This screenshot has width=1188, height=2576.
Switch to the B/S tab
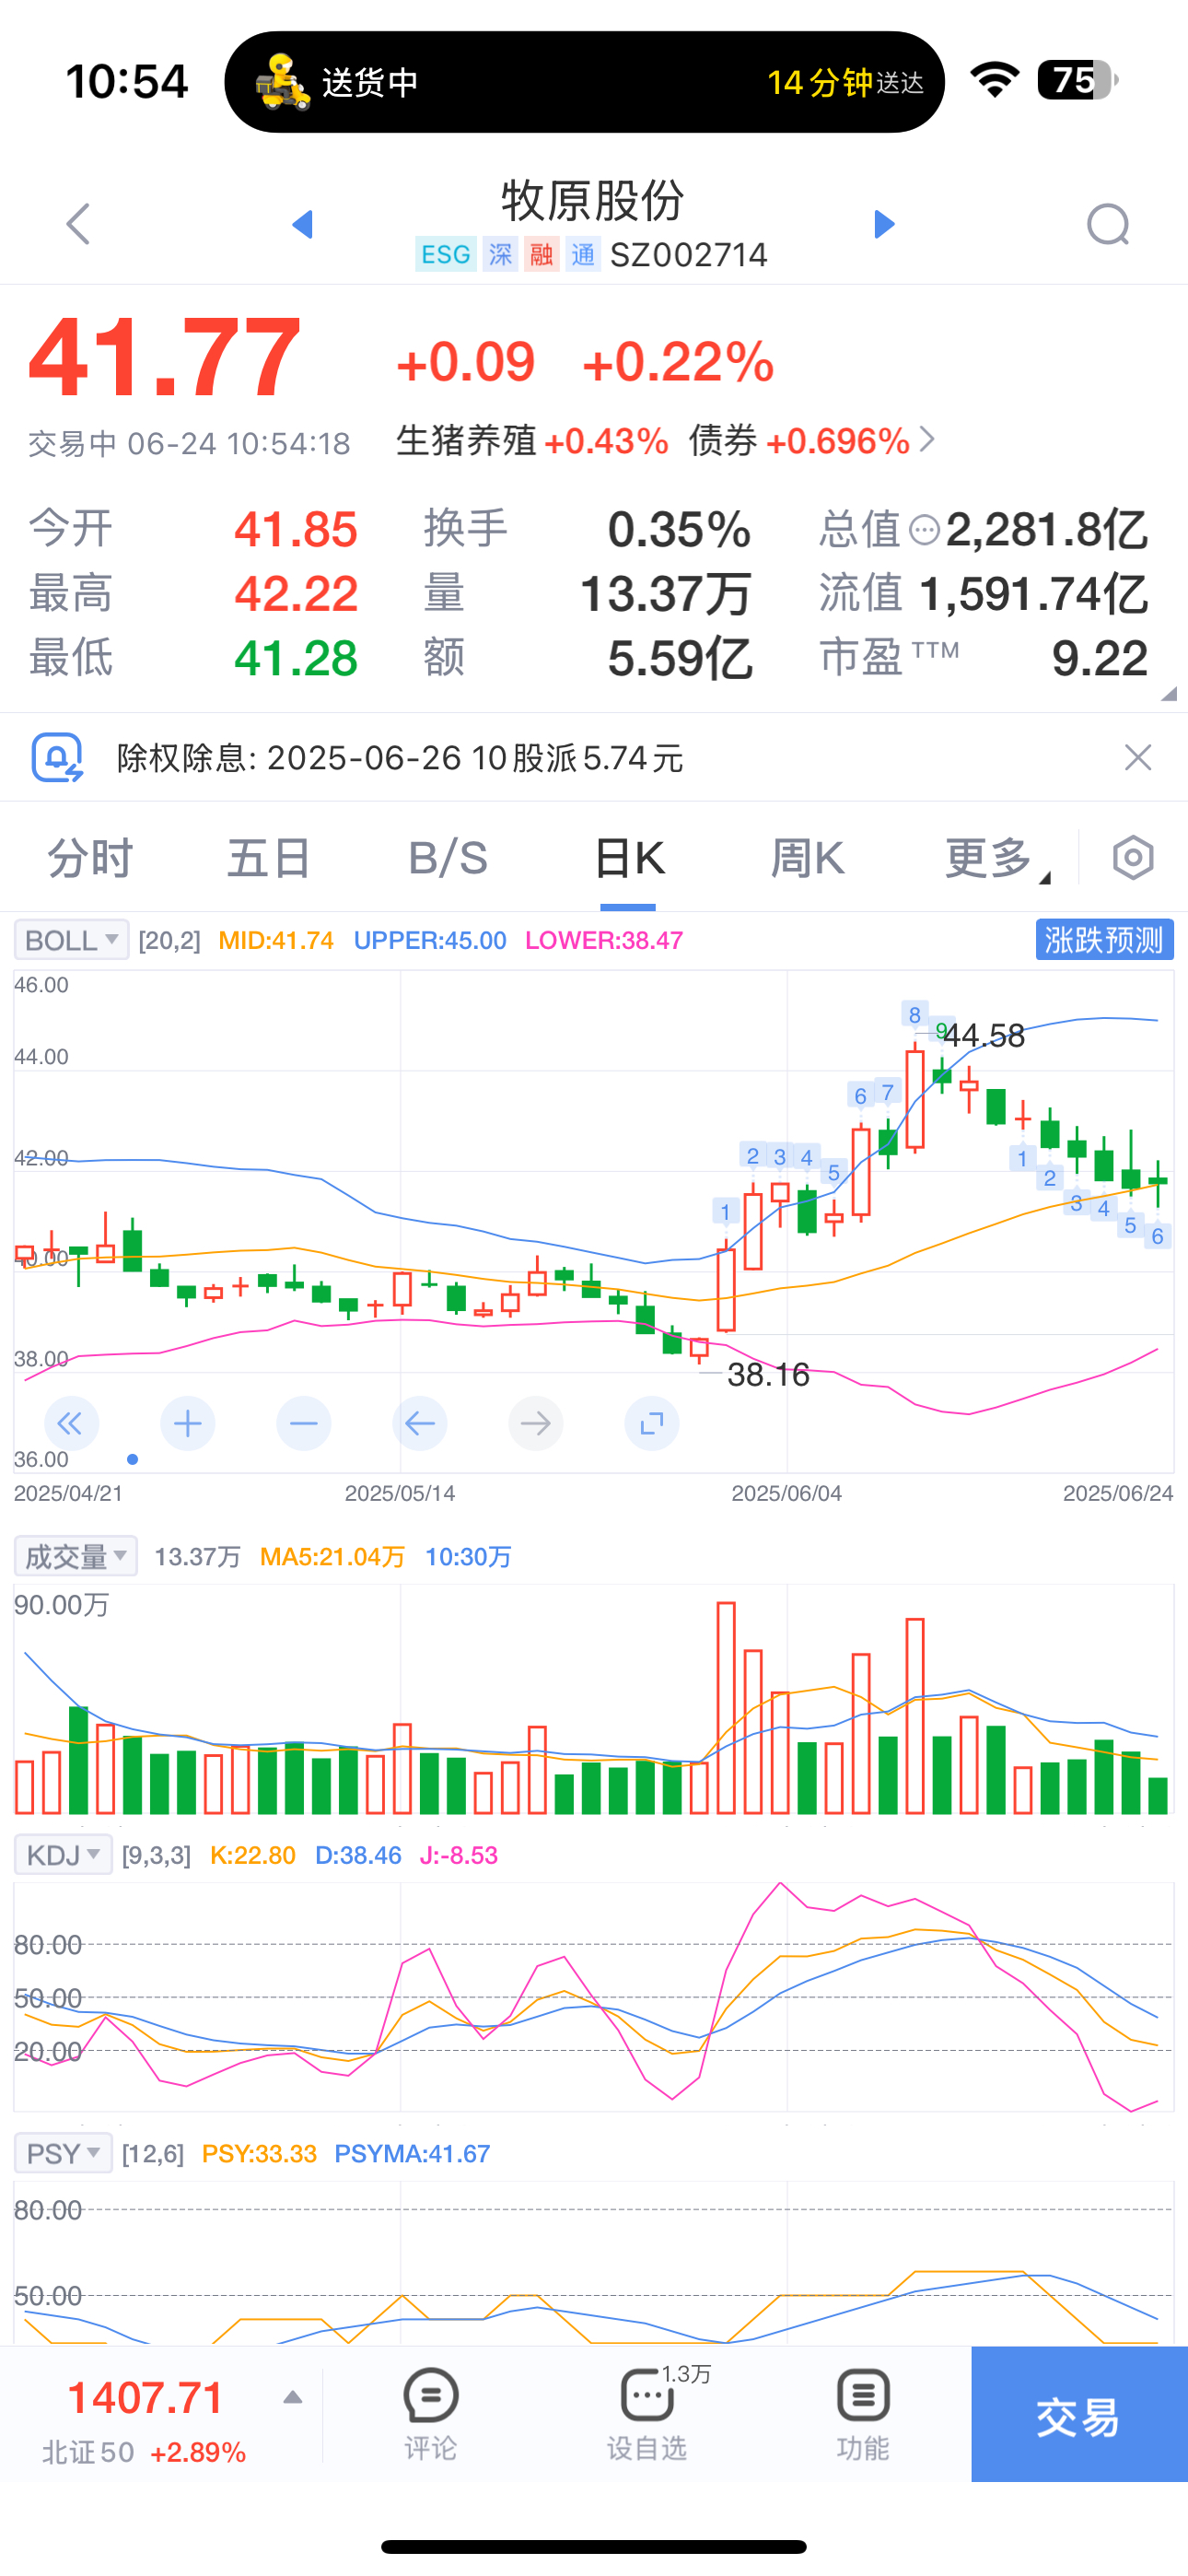point(448,858)
